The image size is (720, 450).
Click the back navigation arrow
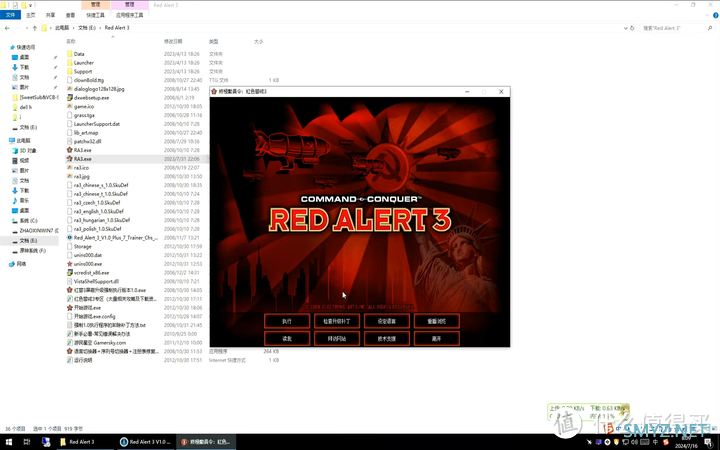point(7,28)
